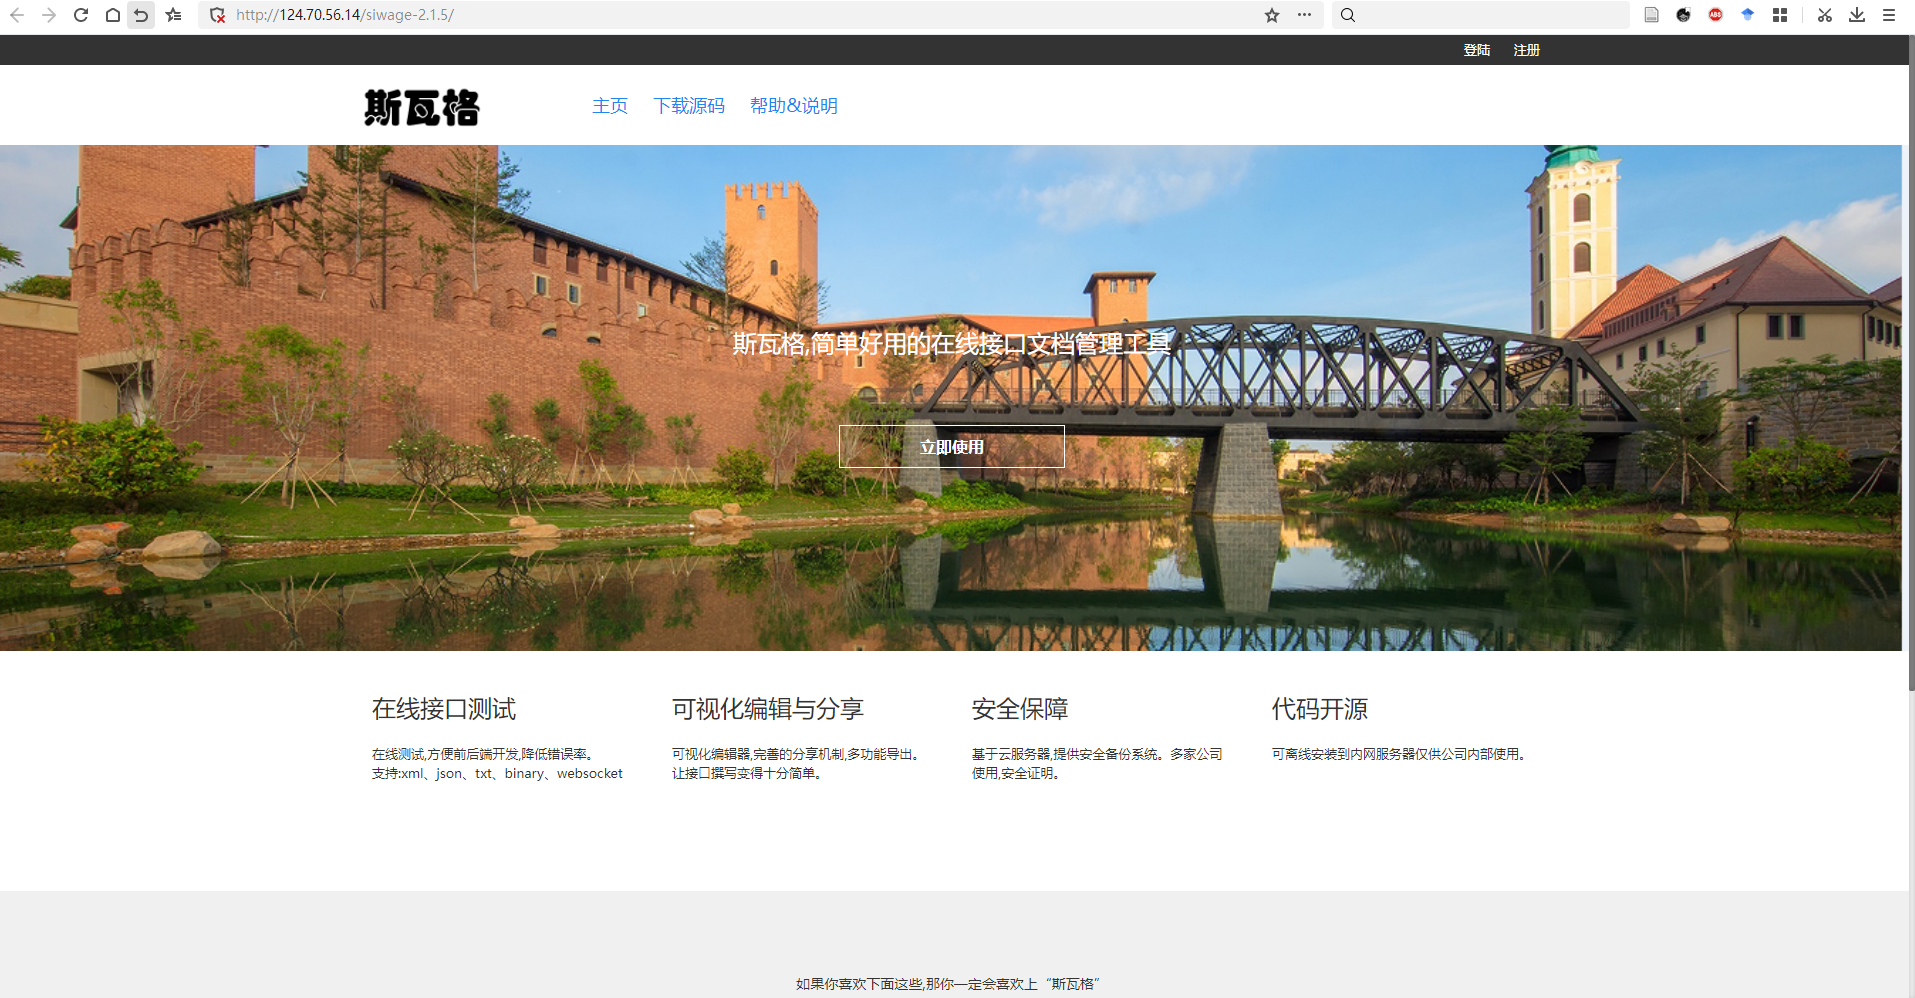This screenshot has height=998, width=1915.
Task: Click the 在线接口测试 heading
Action: click(x=444, y=709)
